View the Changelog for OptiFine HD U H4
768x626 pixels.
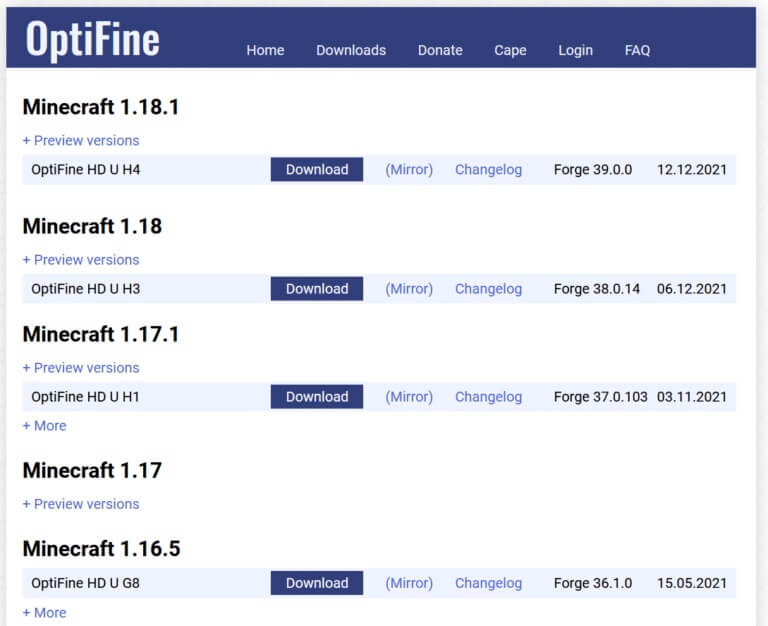click(488, 170)
